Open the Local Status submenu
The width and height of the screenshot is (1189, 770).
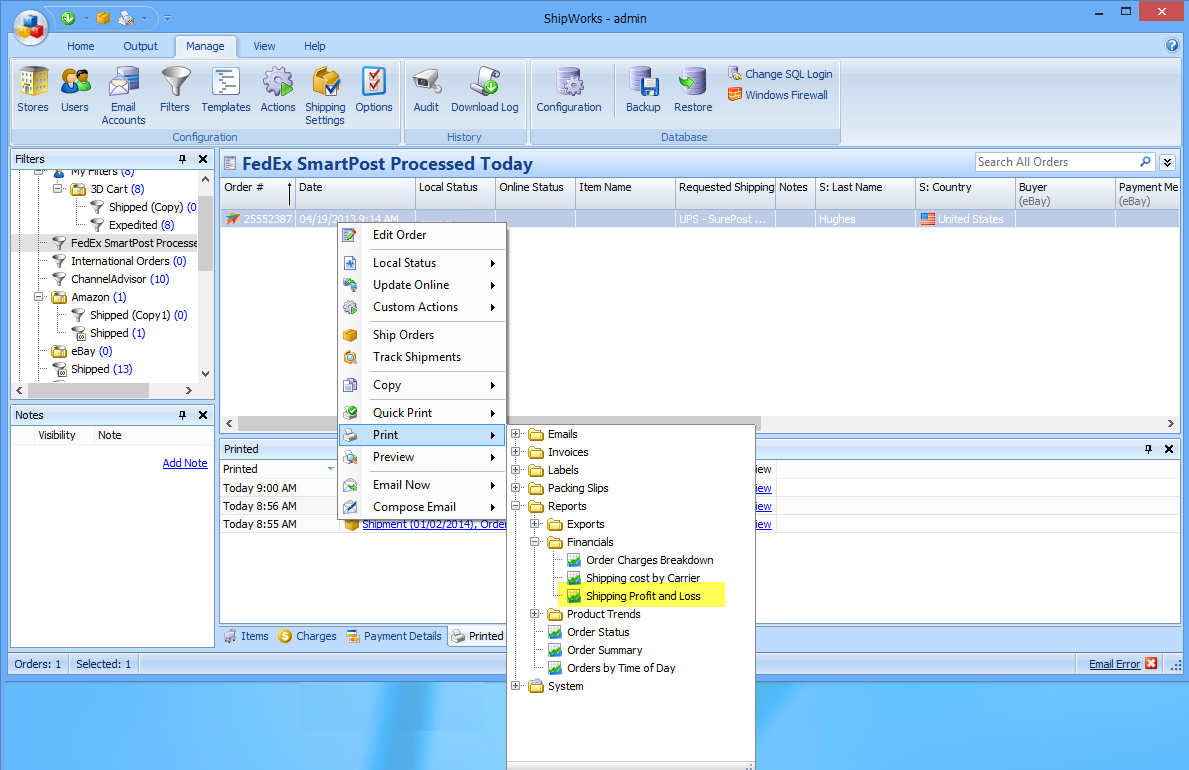[422, 262]
